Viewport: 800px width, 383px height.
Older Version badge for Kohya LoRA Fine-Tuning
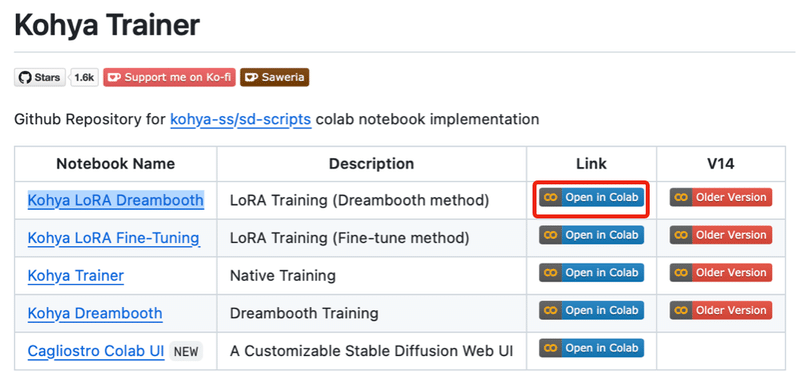[x=721, y=235]
